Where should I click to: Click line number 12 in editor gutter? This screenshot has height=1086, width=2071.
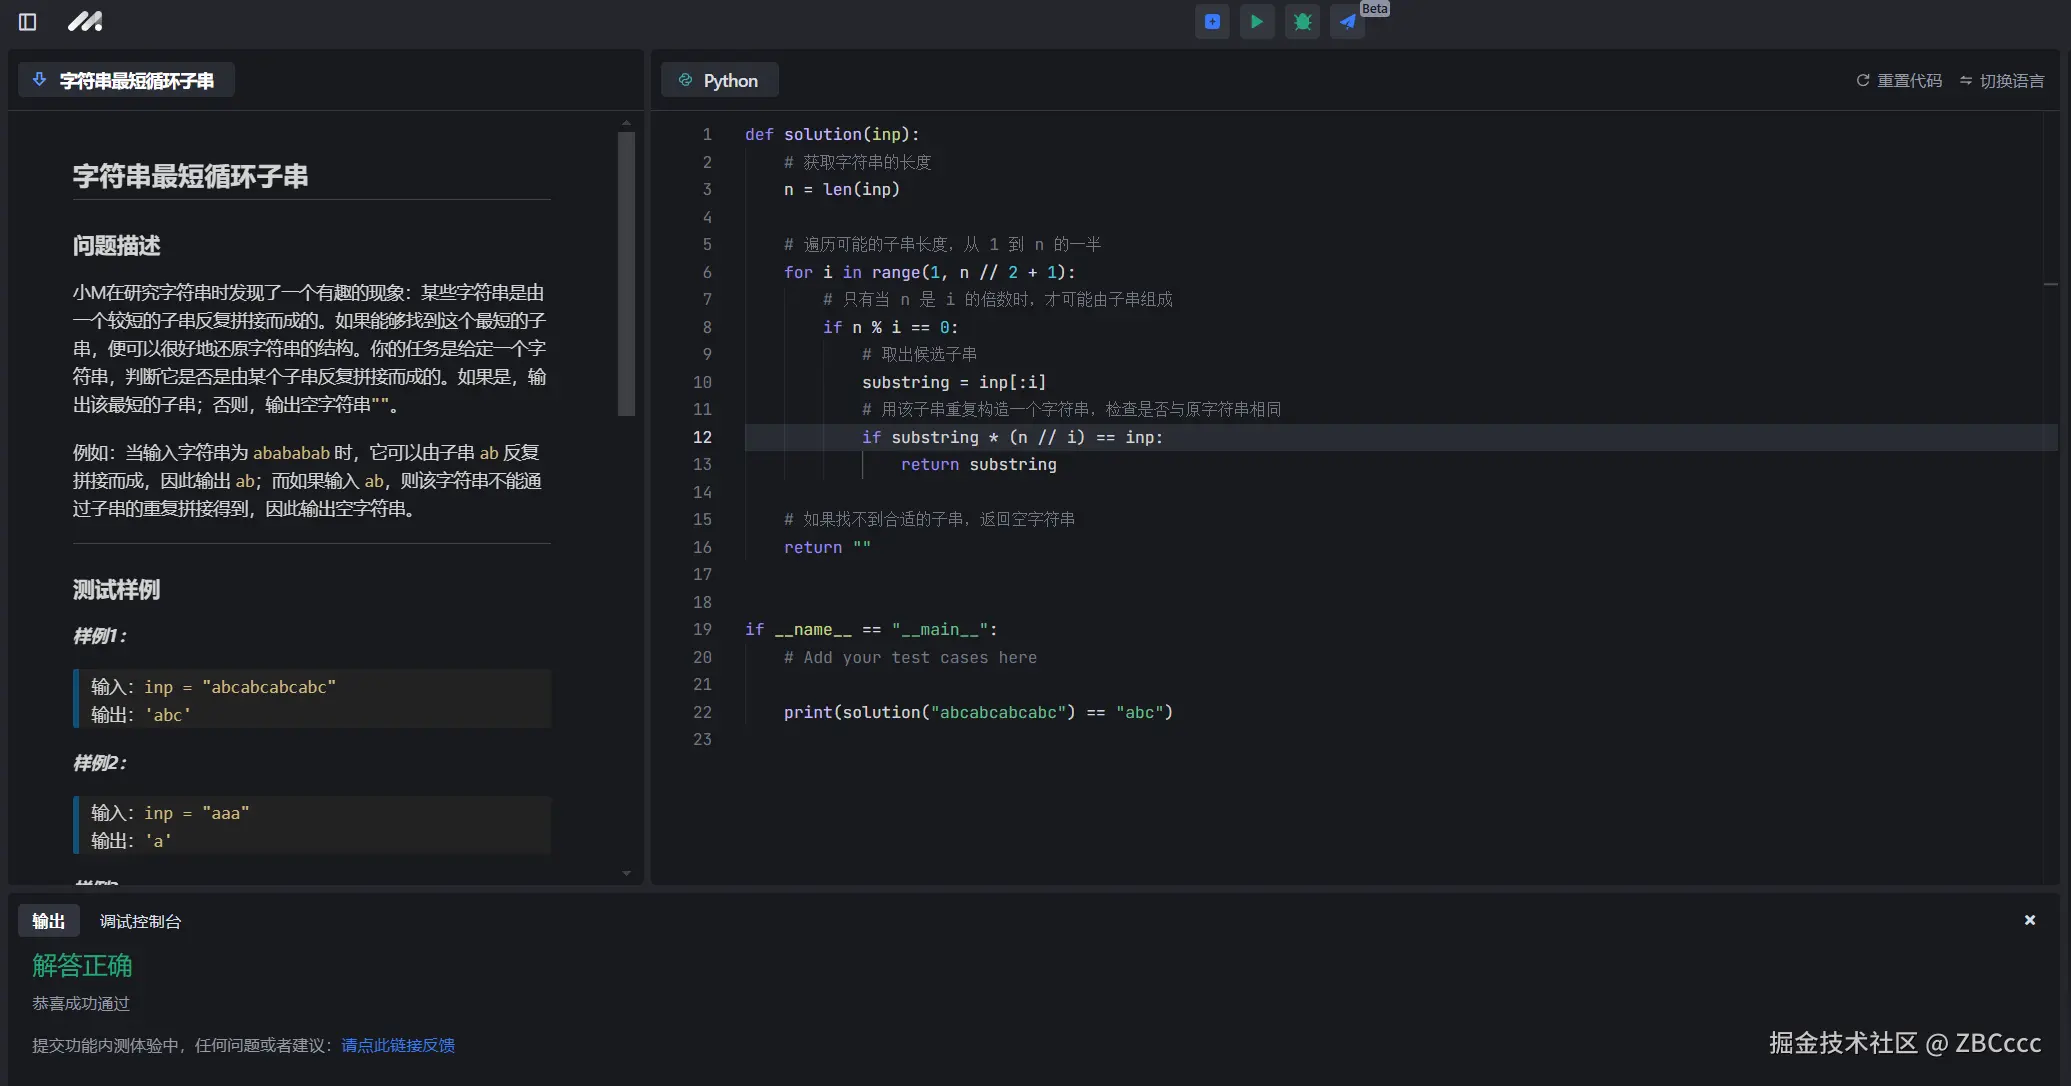pos(702,437)
